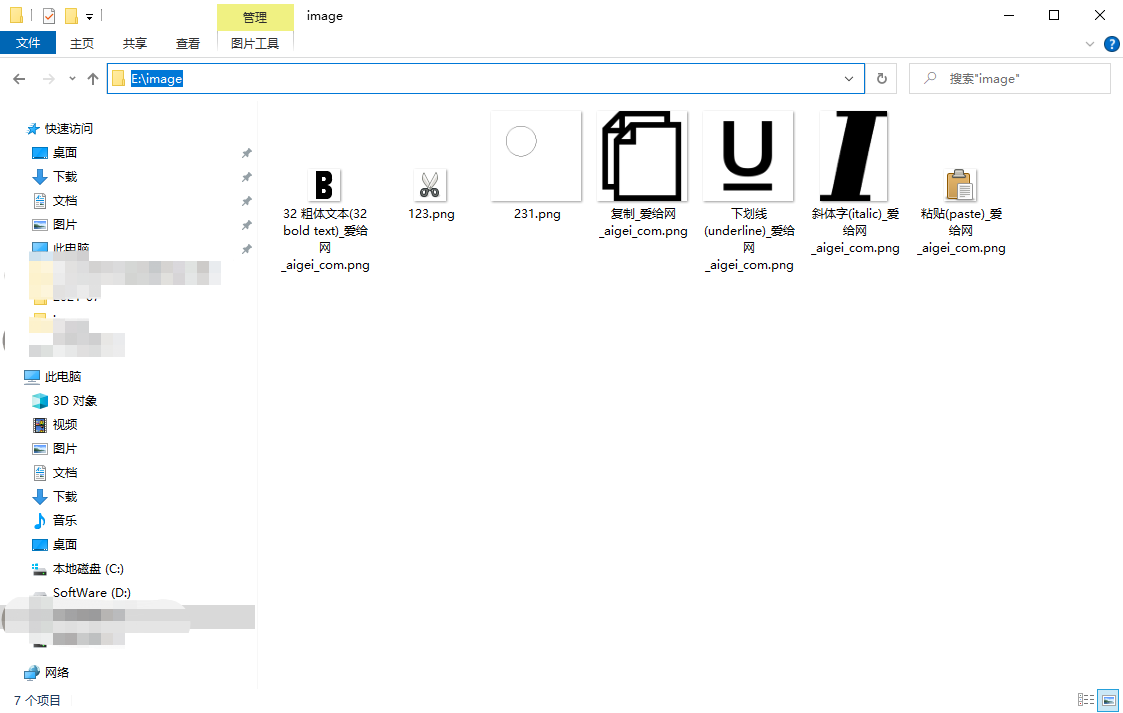Click the up-to-parent-folder arrow

pos(92,78)
